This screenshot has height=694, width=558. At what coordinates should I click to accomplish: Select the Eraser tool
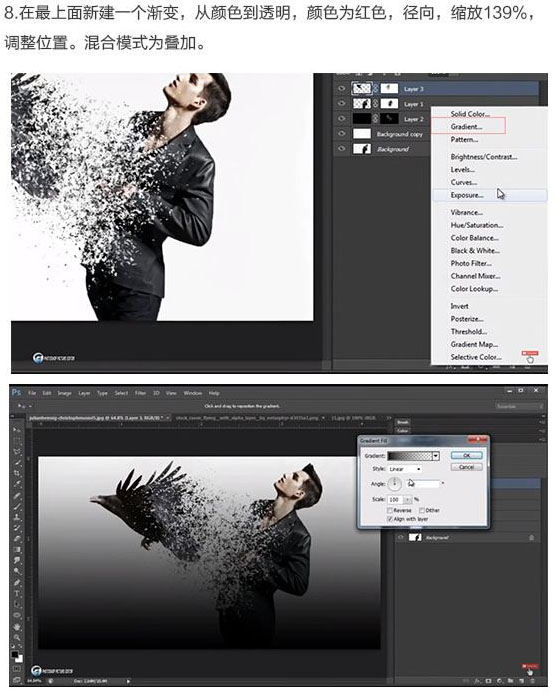pyautogui.click(x=16, y=539)
